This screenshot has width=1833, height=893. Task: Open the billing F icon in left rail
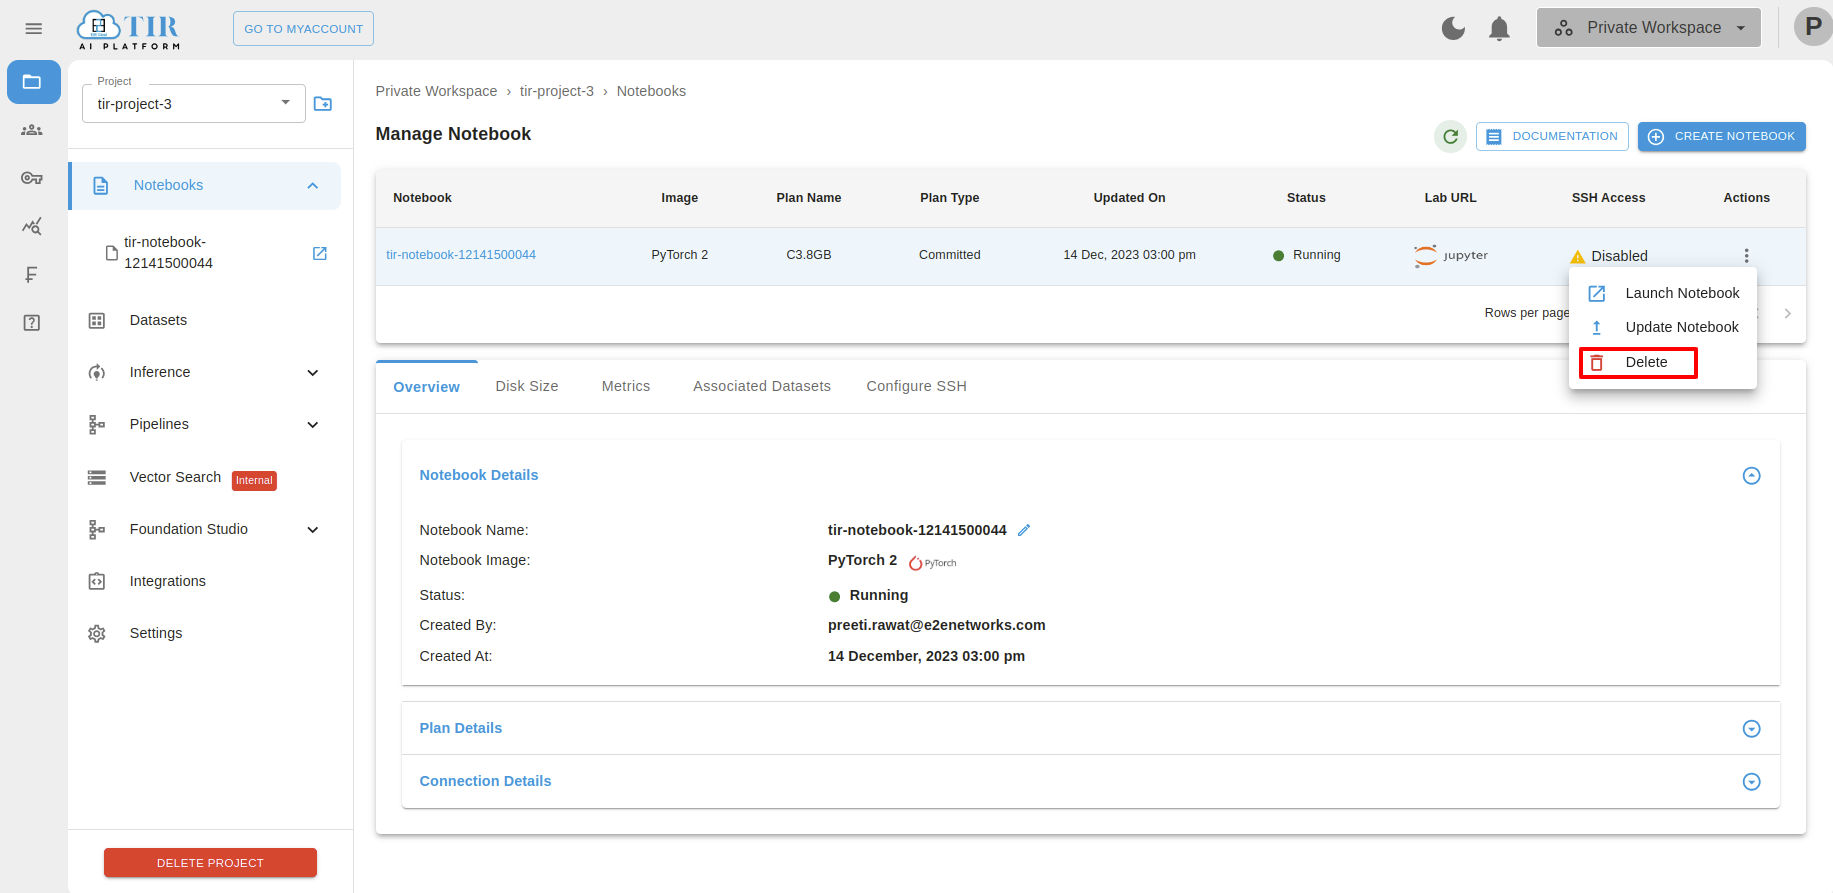tap(32, 274)
